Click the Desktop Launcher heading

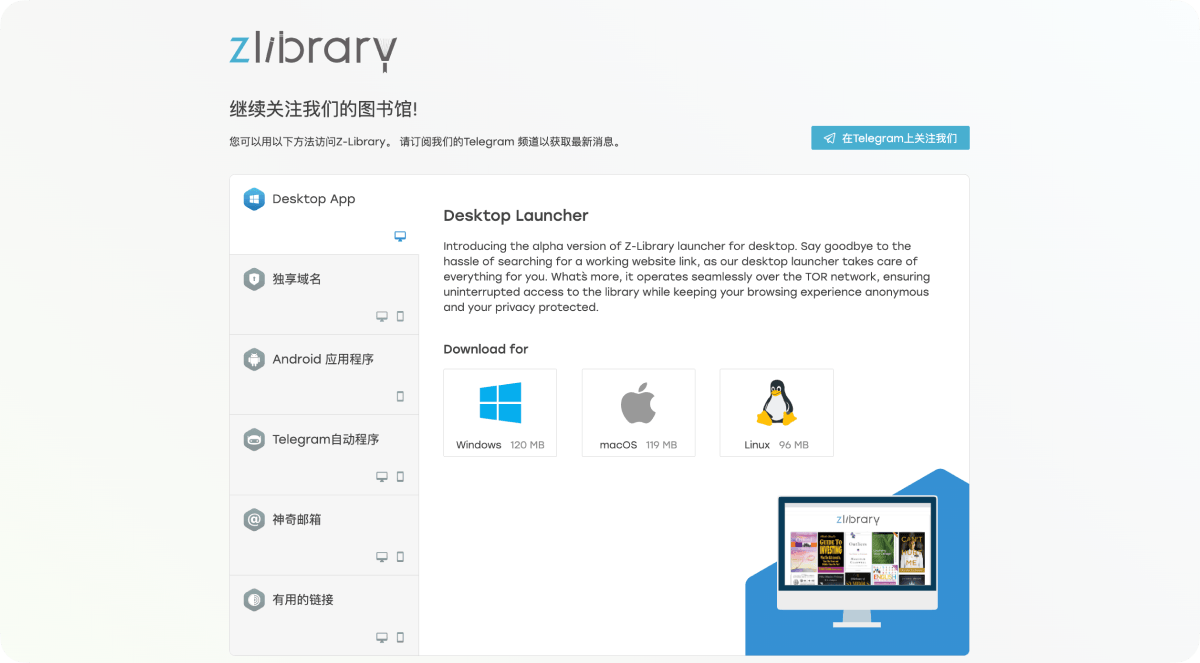(x=516, y=215)
